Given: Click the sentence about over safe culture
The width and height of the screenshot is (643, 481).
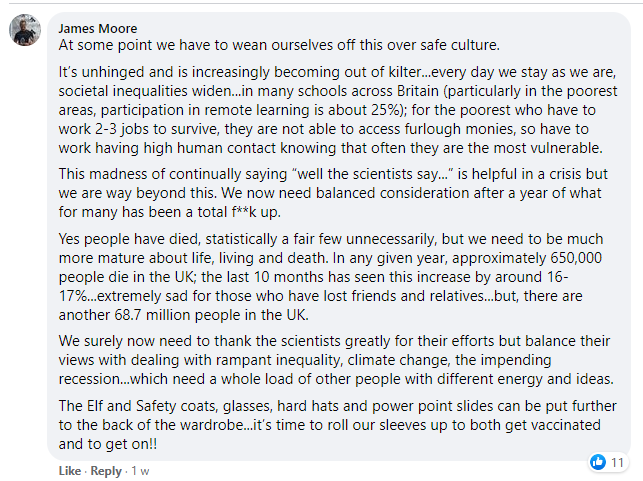Looking at the screenshot, I should click(x=279, y=45).
